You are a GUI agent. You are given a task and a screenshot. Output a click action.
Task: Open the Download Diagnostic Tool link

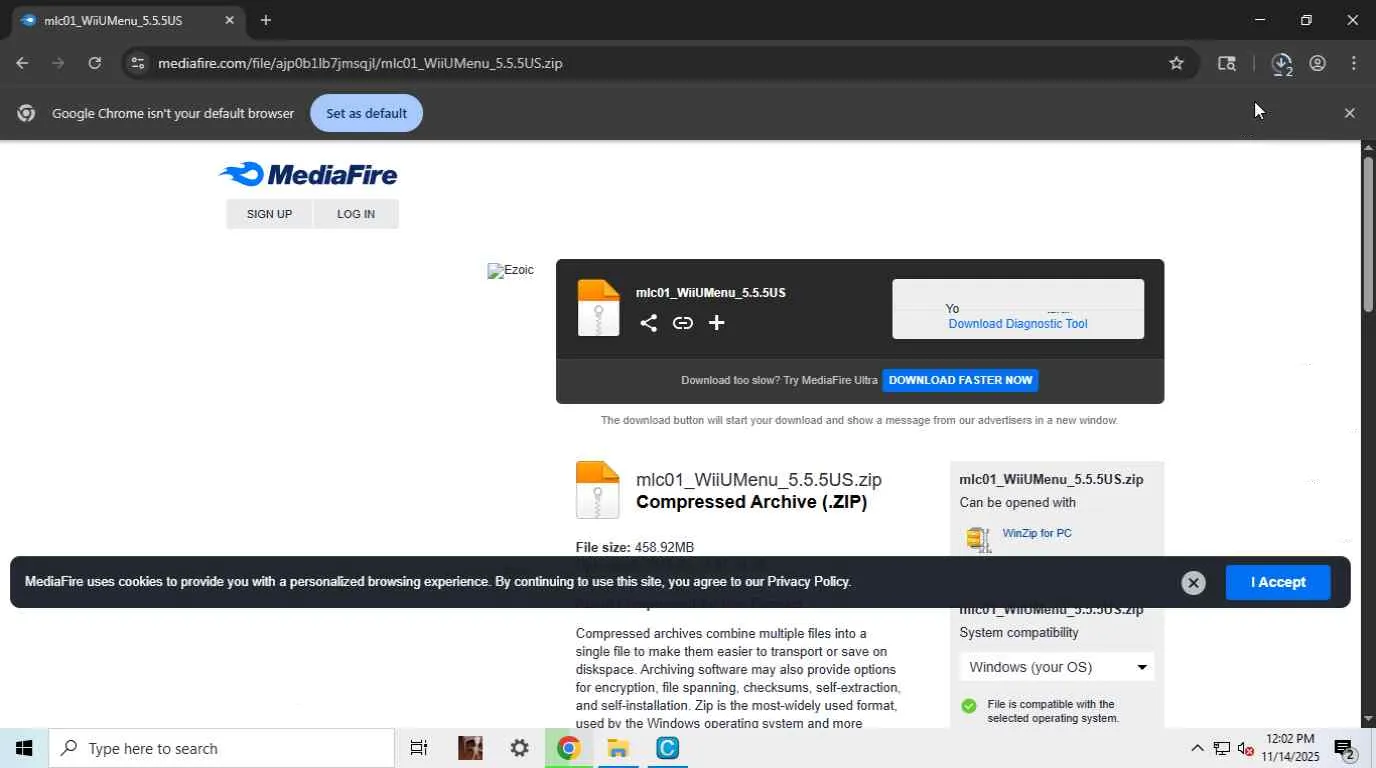[1017, 324]
